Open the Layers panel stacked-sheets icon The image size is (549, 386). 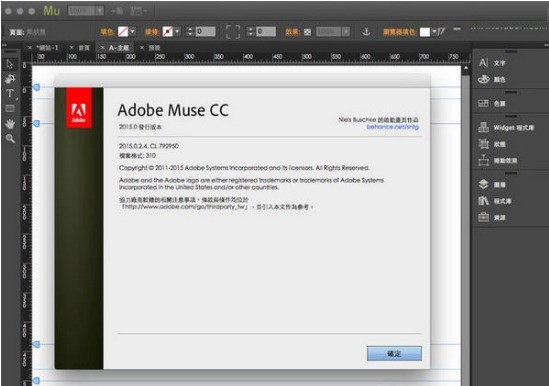point(484,184)
